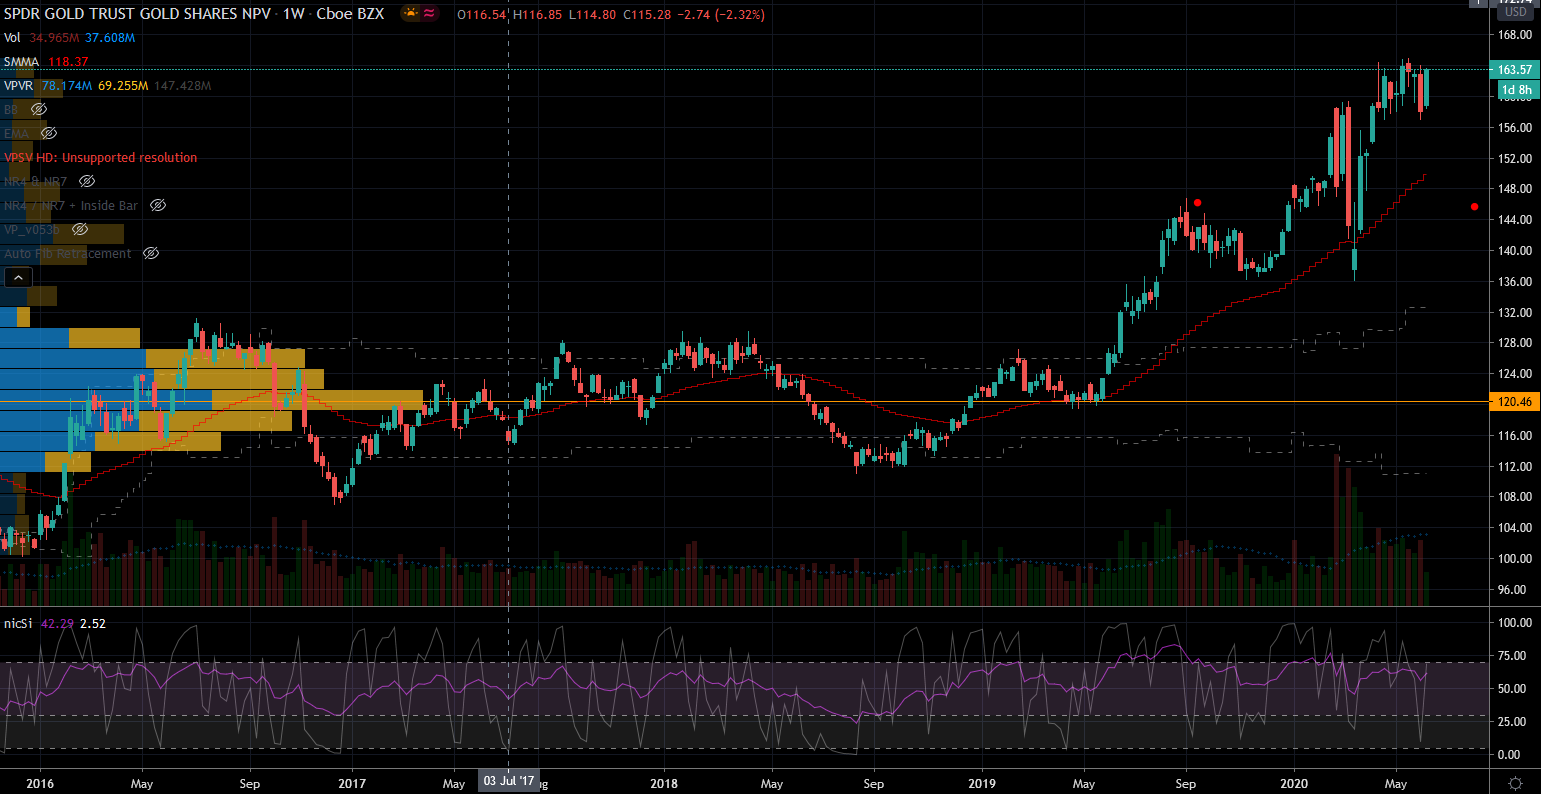Open chart settings gear icon

1515,783
